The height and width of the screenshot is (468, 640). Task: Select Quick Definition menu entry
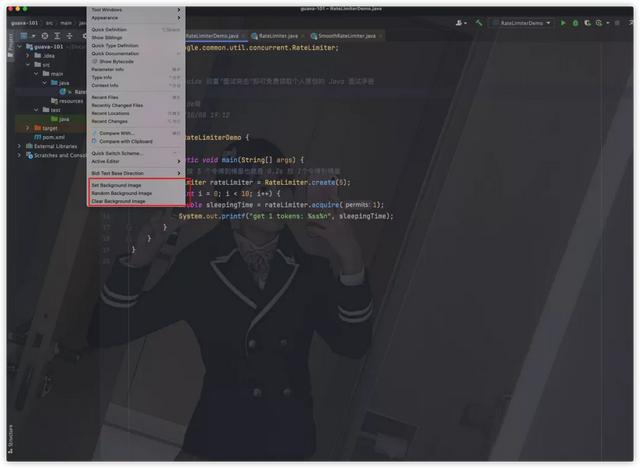point(136,30)
